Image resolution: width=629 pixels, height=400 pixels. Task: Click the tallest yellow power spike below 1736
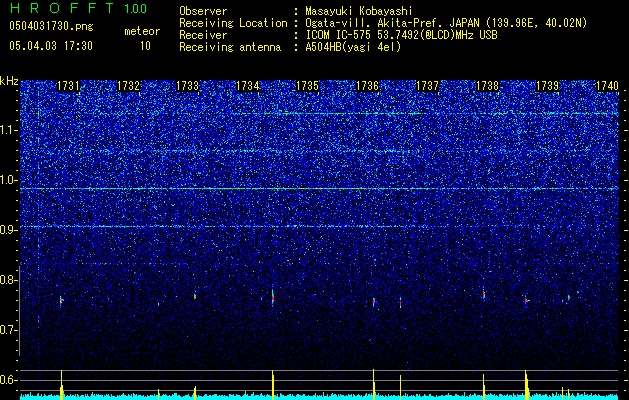pyautogui.click(x=373, y=384)
